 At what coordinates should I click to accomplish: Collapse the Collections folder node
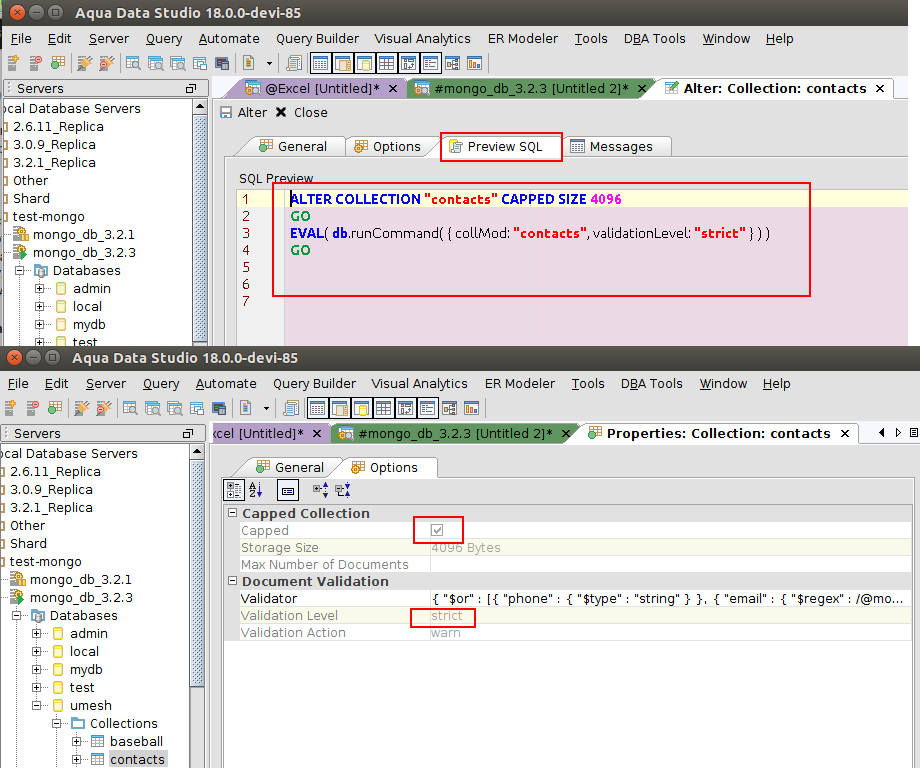[x=56, y=723]
